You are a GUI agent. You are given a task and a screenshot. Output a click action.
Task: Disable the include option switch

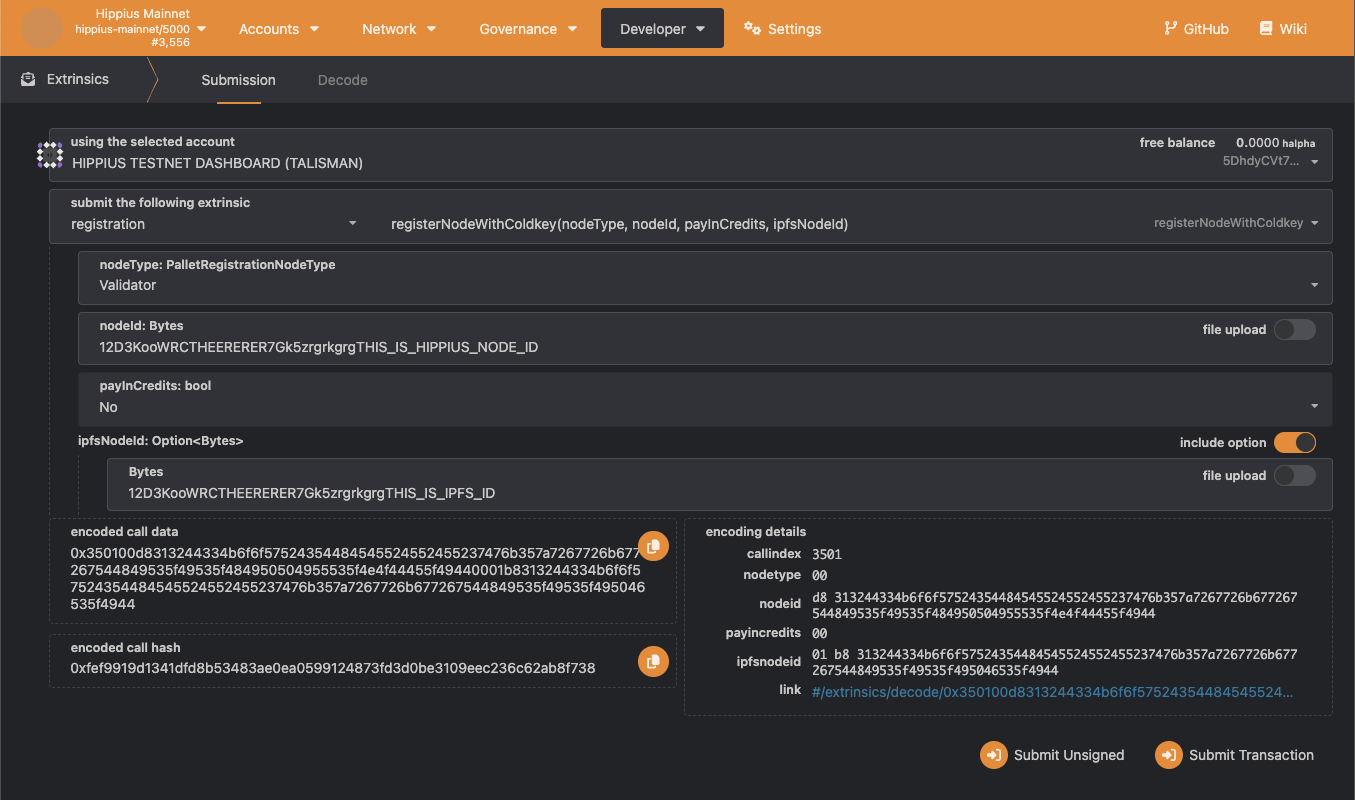(x=1295, y=442)
